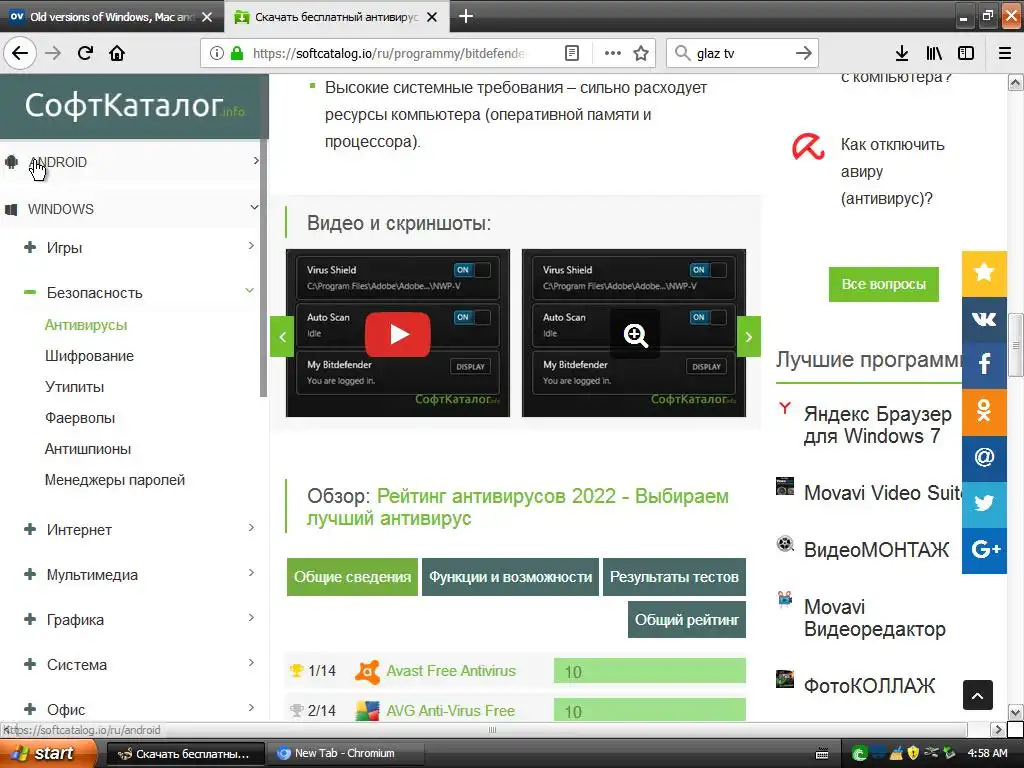This screenshot has height=768, width=1024.
Task: Share via the @ Mail.ru icon
Action: (x=984, y=458)
